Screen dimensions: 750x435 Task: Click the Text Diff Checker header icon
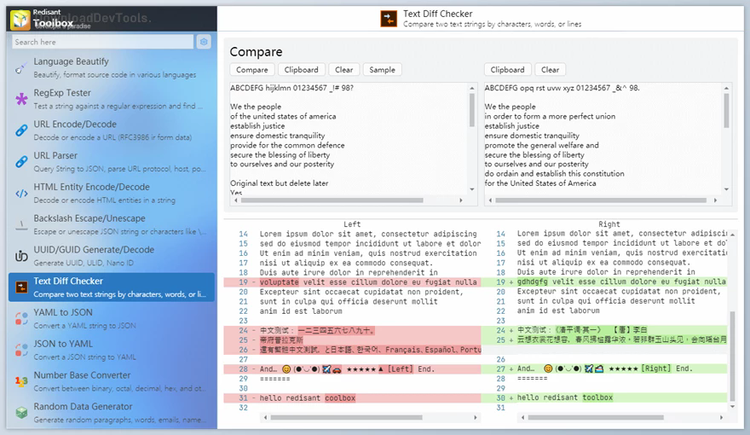(388, 19)
